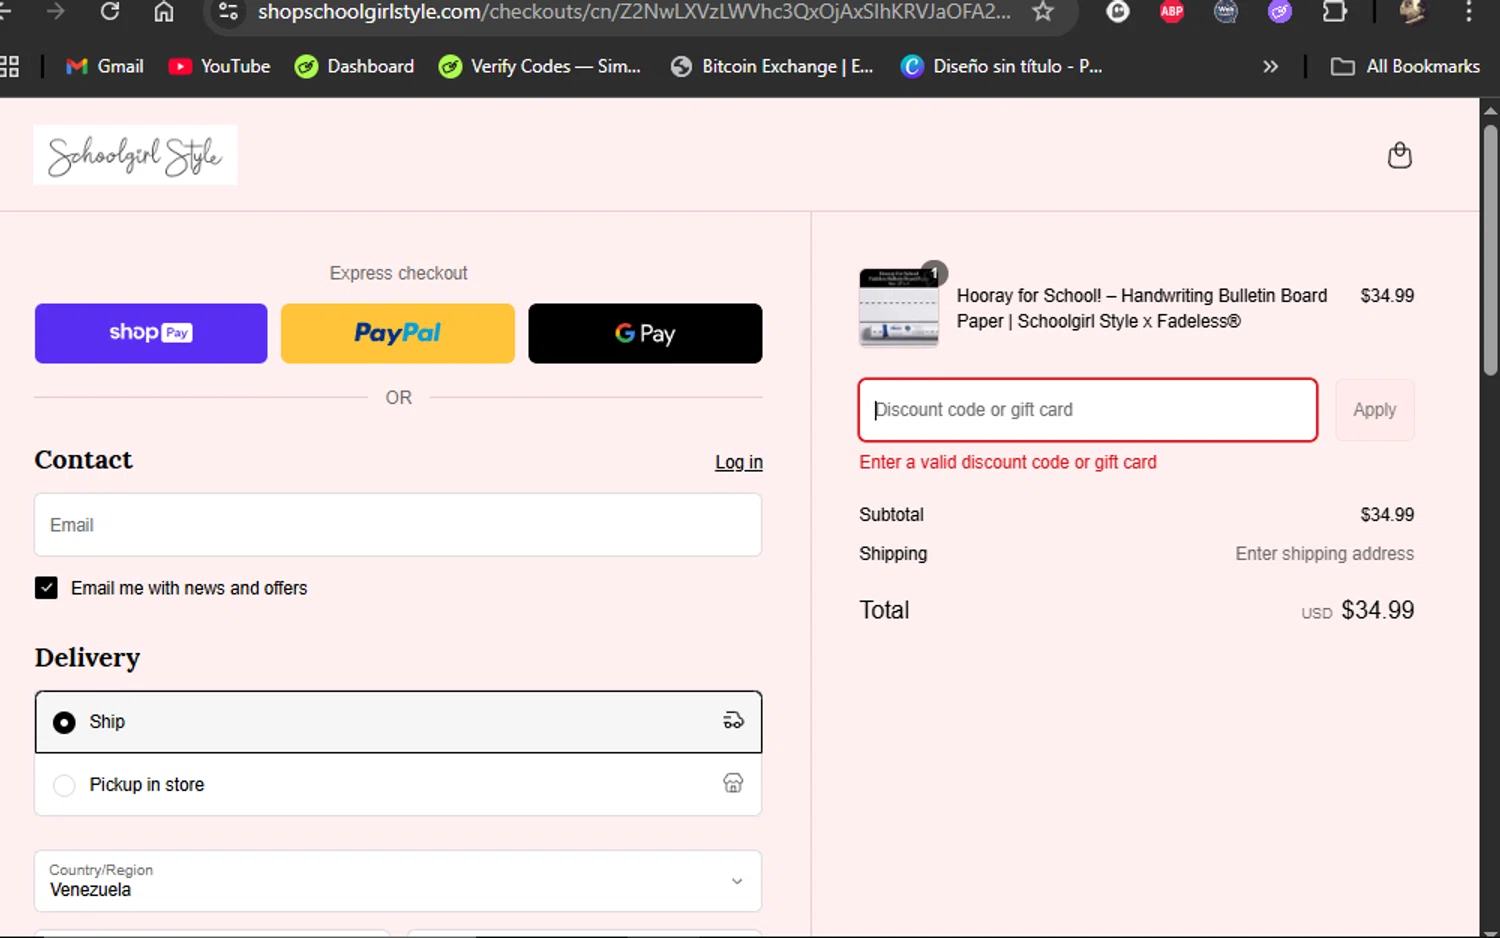Open the globe extension right of ABP
1500x938 pixels.
(1226, 12)
